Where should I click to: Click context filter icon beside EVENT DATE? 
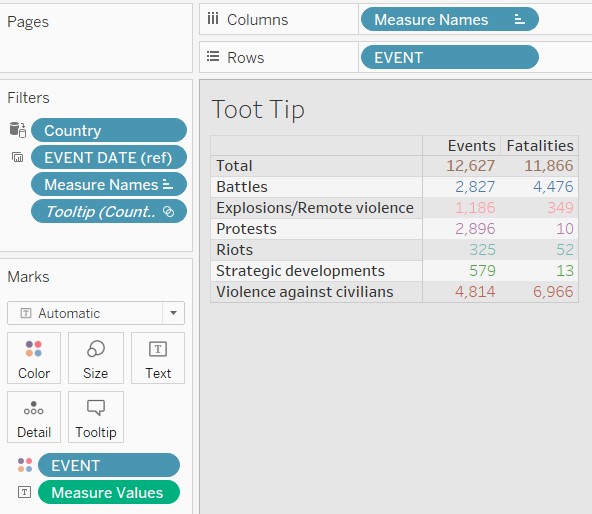click(18, 157)
